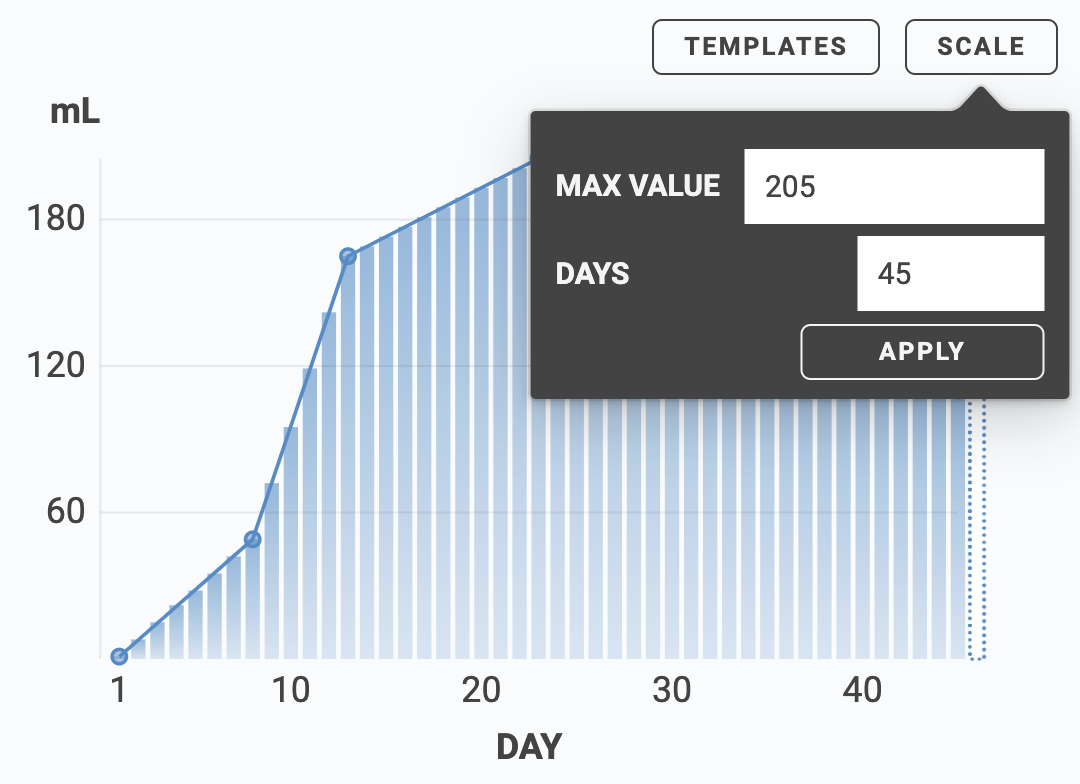
Task: Click the dotted placeholder bar at chart end
Action: click(x=977, y=530)
